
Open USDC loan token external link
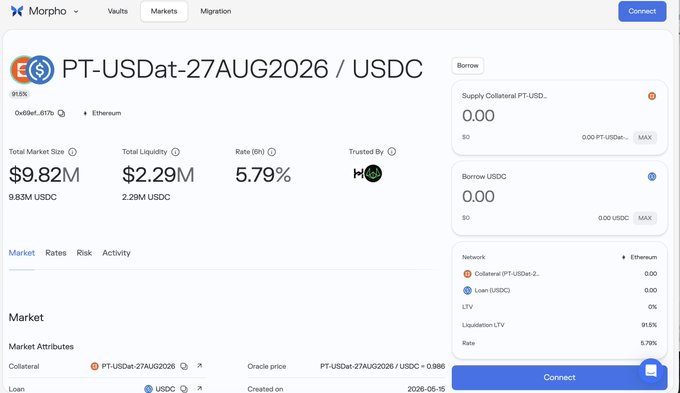click(x=199, y=388)
